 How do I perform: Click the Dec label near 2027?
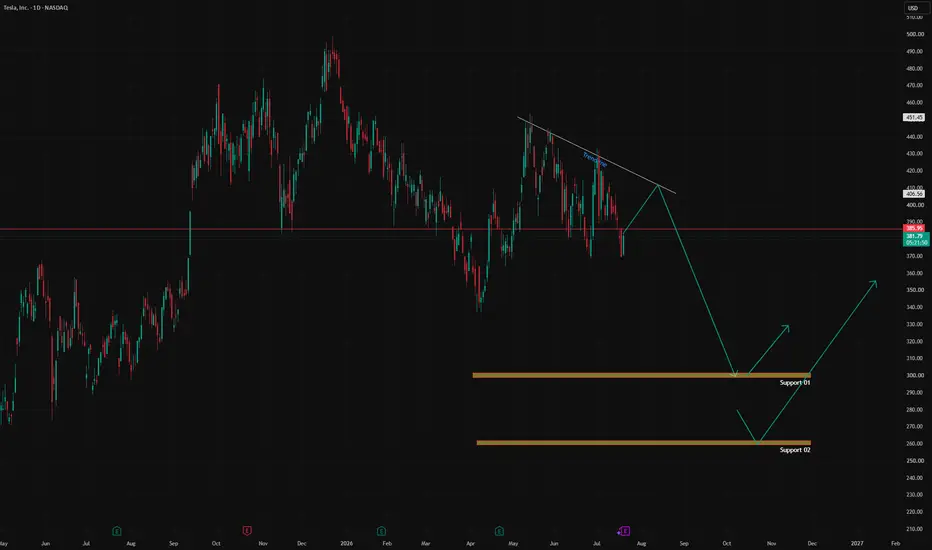point(812,543)
